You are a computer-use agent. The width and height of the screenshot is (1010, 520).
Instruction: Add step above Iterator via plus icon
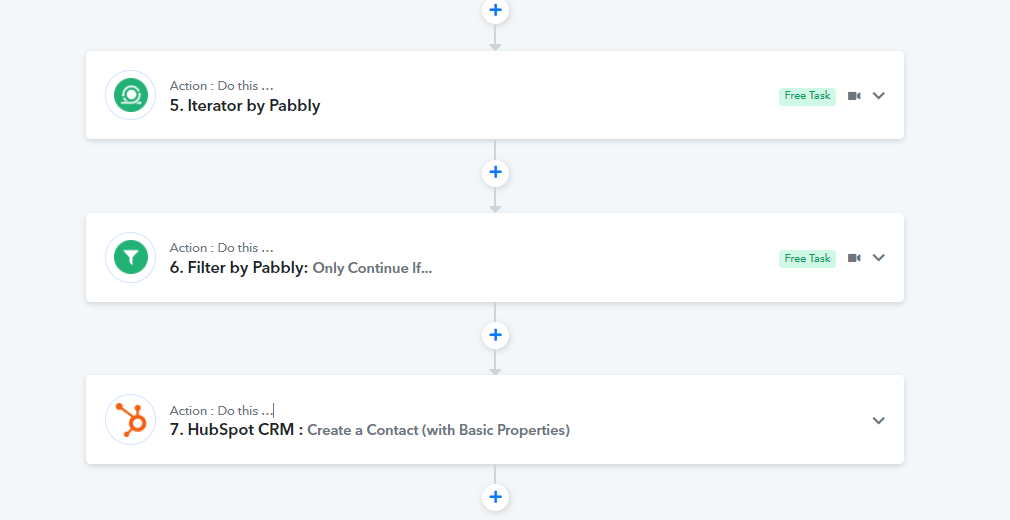[495, 10]
